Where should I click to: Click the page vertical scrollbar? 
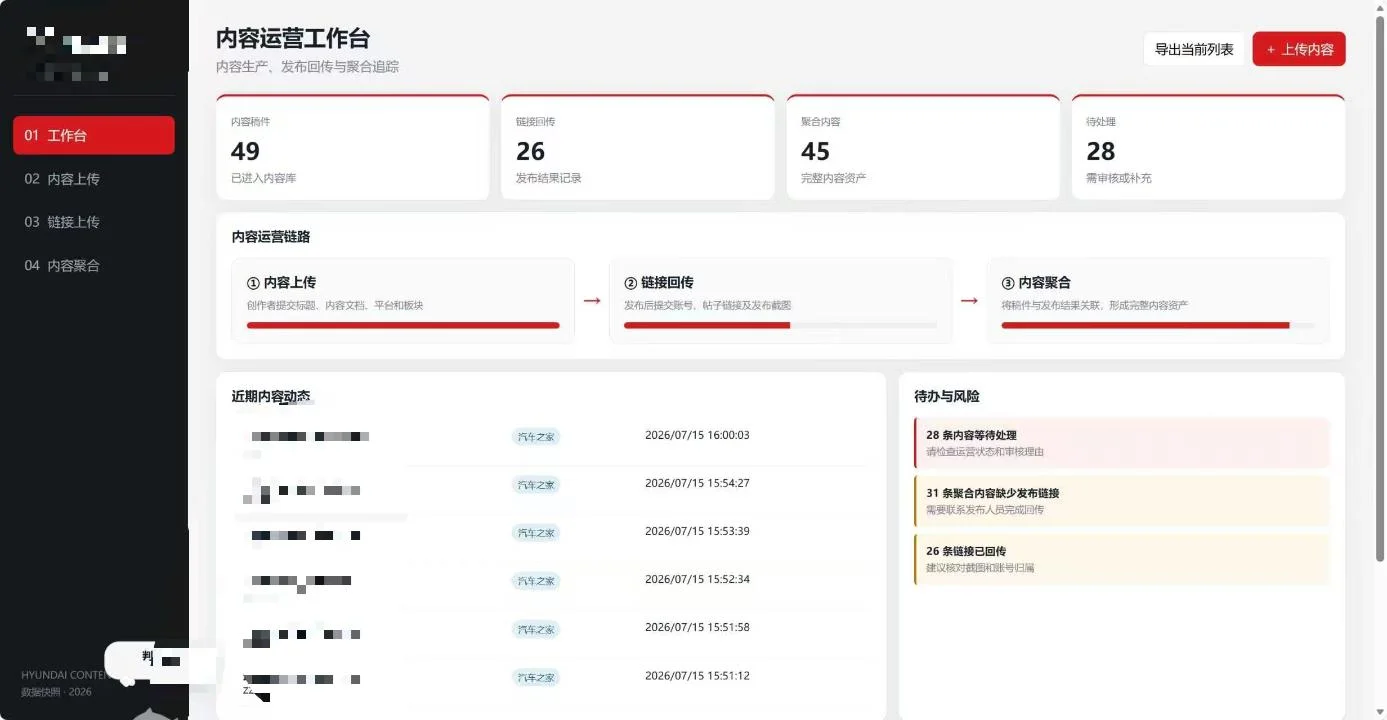tap(1381, 290)
